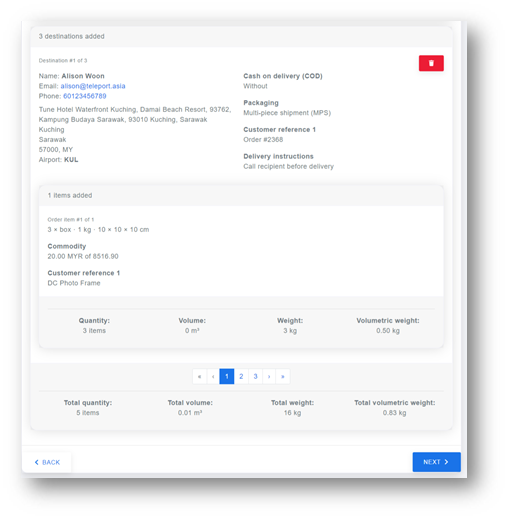
Task: Click the NEXT button
Action: (436, 462)
